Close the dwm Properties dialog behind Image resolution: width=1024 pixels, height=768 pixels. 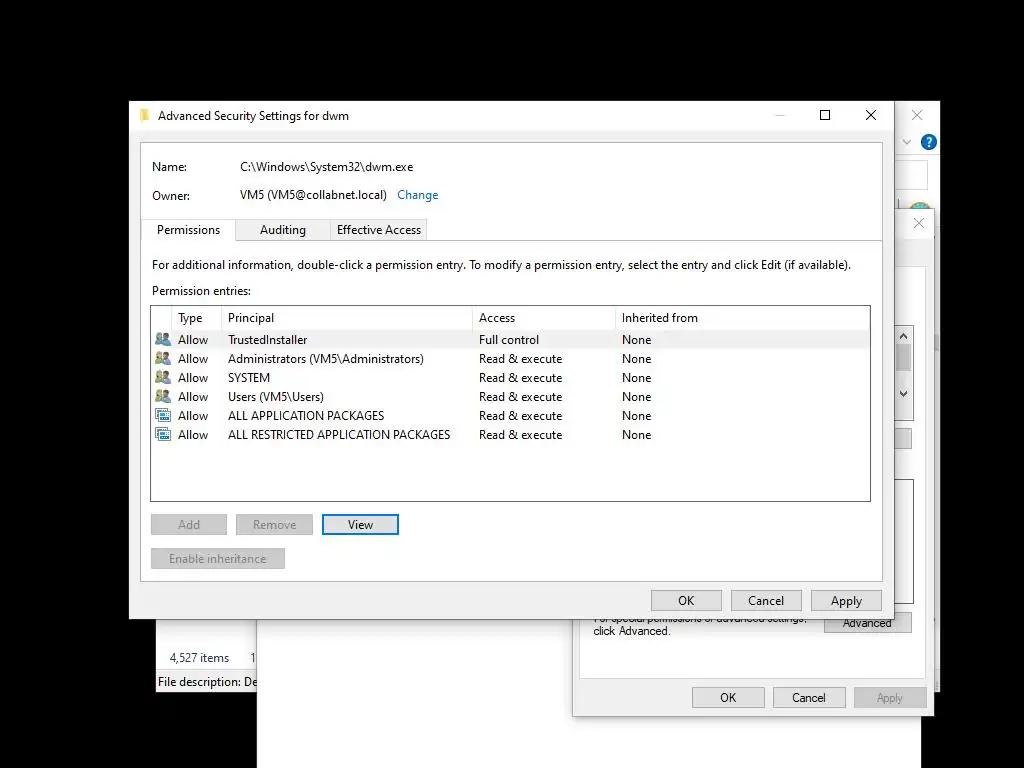tap(919, 223)
